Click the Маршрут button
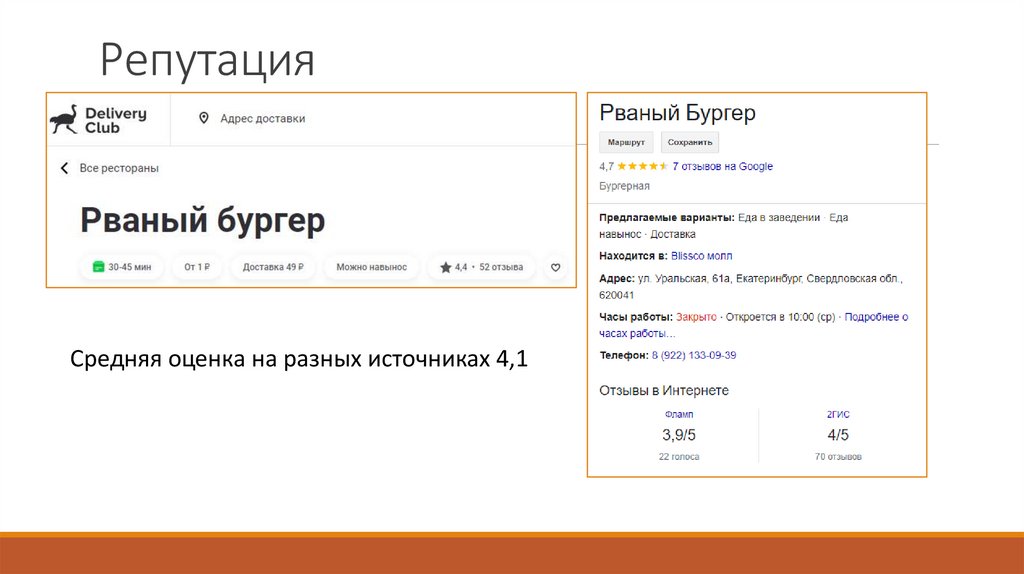The width and height of the screenshot is (1024, 574). click(x=626, y=142)
